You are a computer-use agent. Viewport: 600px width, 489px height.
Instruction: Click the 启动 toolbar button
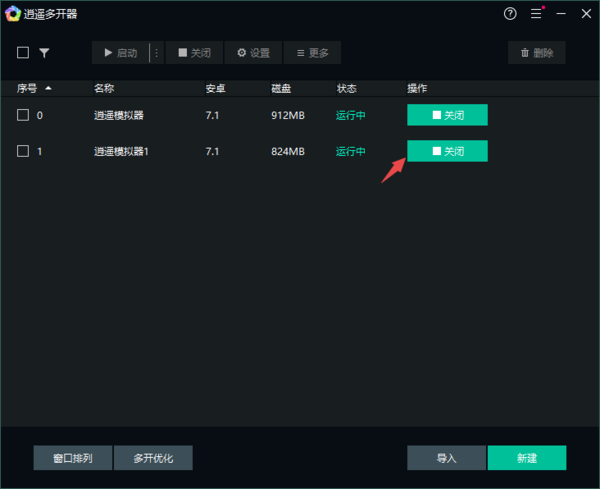tap(120, 53)
